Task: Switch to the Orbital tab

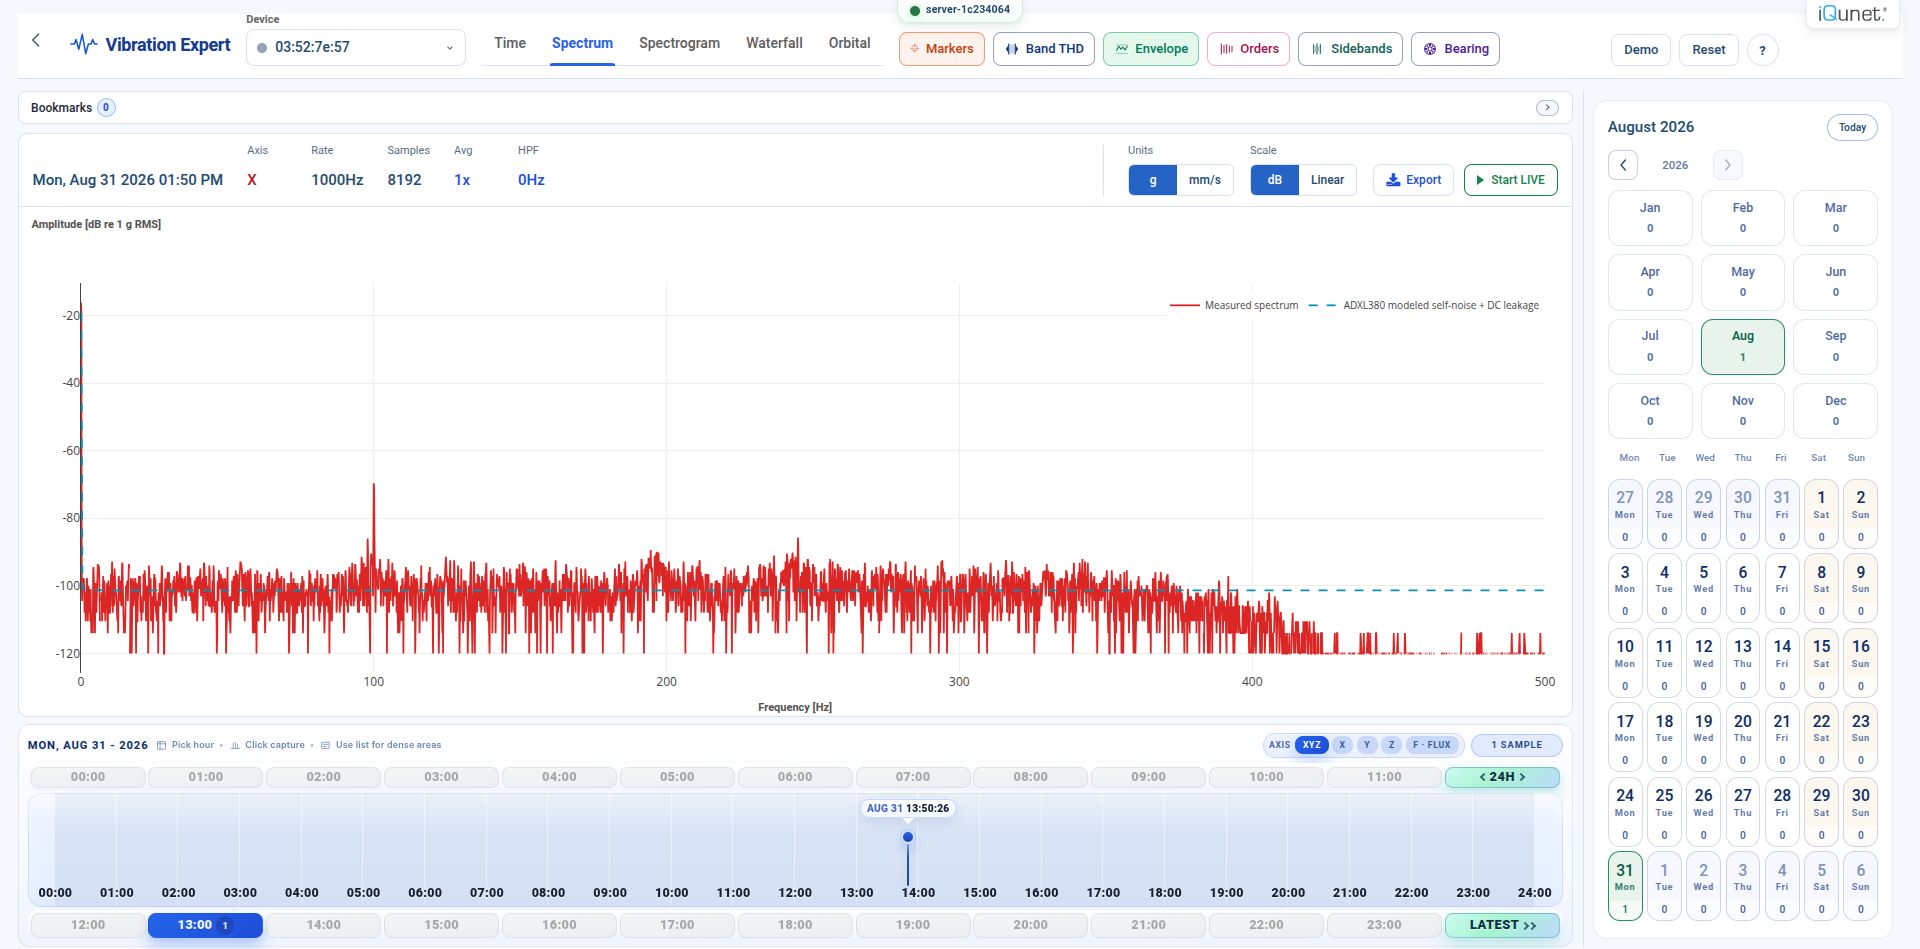Action: tap(849, 43)
